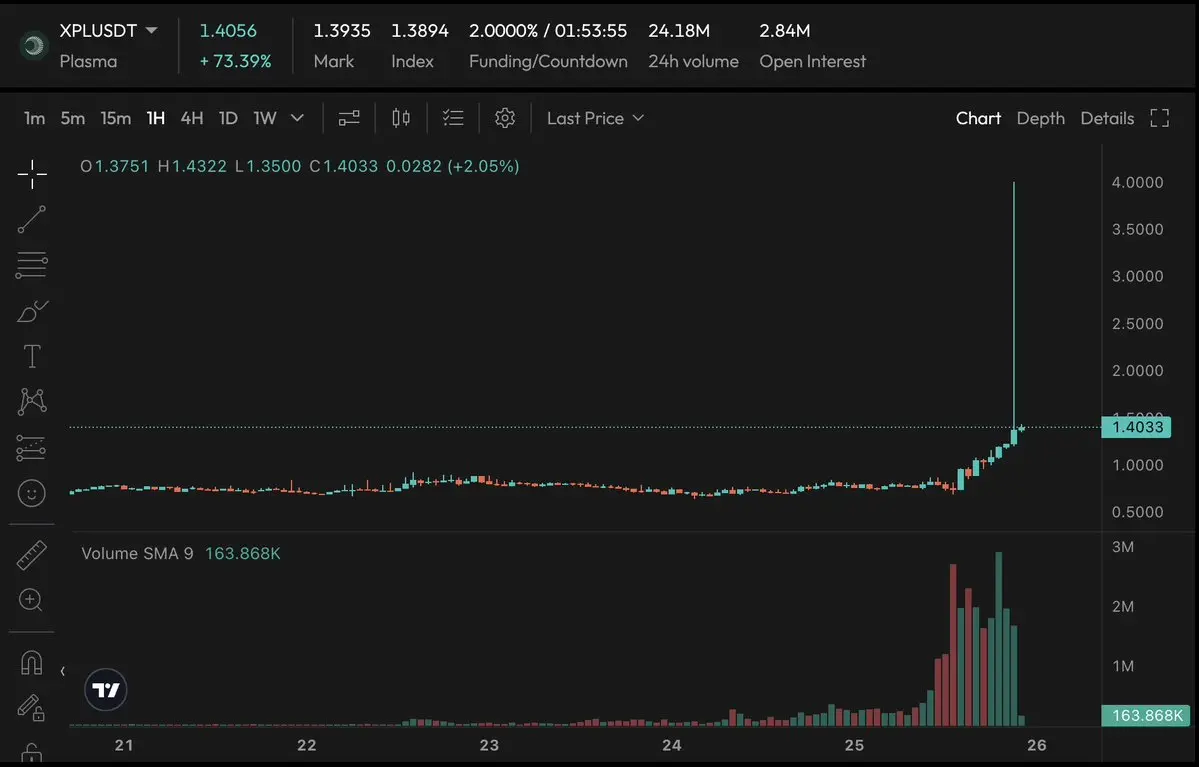Open the checklist templates icon

pyautogui.click(x=453, y=118)
